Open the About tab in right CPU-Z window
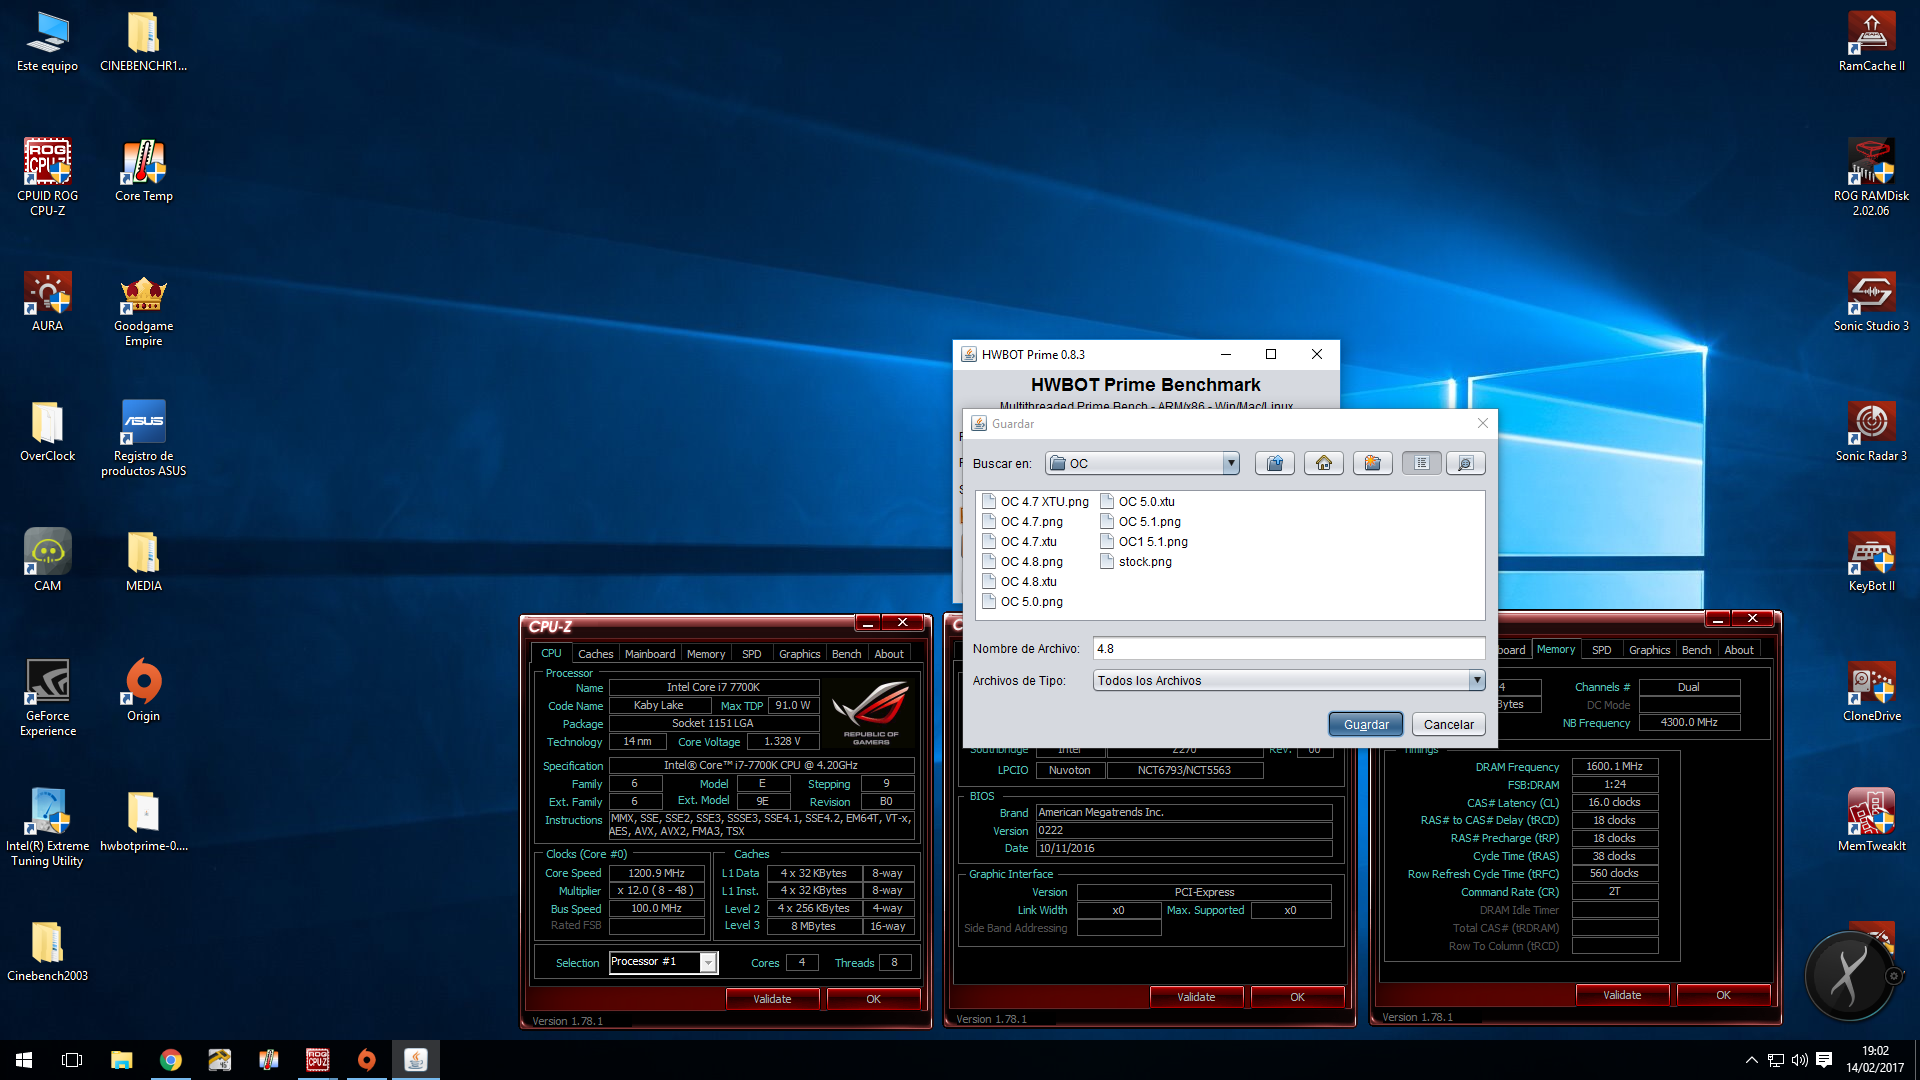The width and height of the screenshot is (1920, 1080). (x=1739, y=650)
